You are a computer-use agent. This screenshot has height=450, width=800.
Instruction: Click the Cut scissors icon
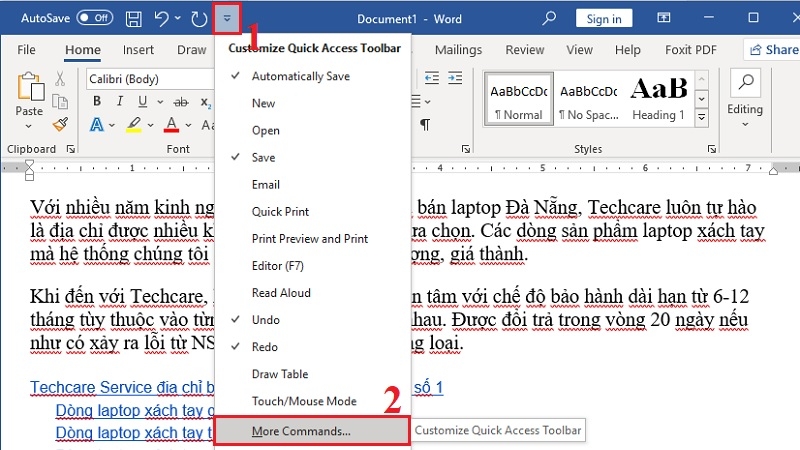[60, 79]
